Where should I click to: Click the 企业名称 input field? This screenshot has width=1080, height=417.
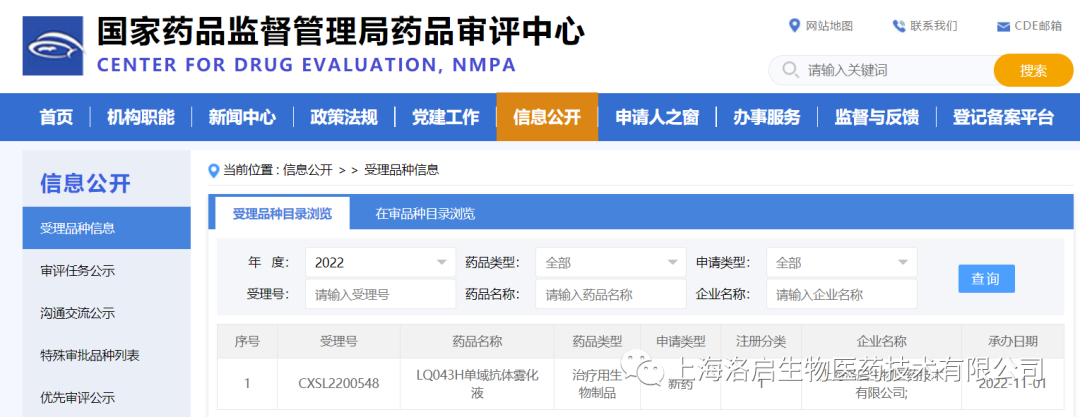841,295
